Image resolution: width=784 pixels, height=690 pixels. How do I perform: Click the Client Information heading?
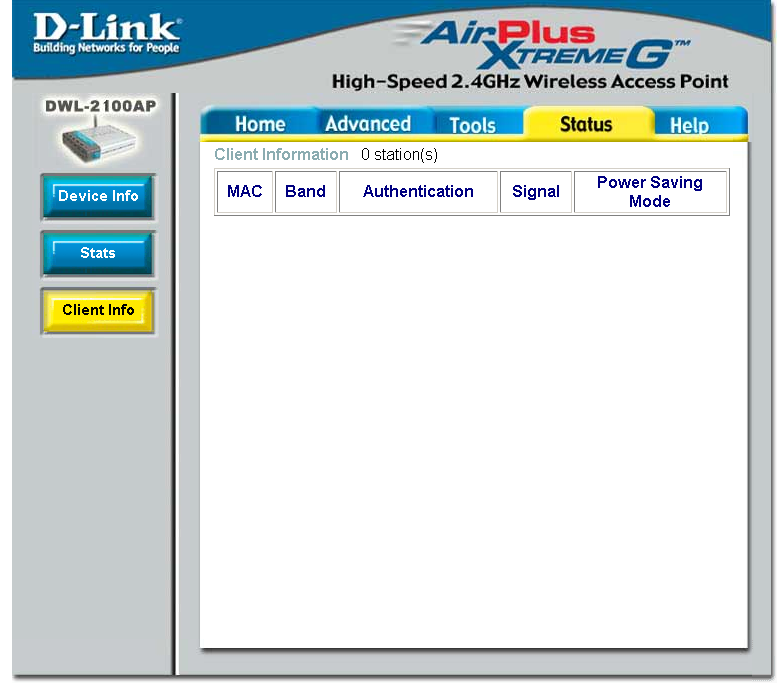(282, 154)
